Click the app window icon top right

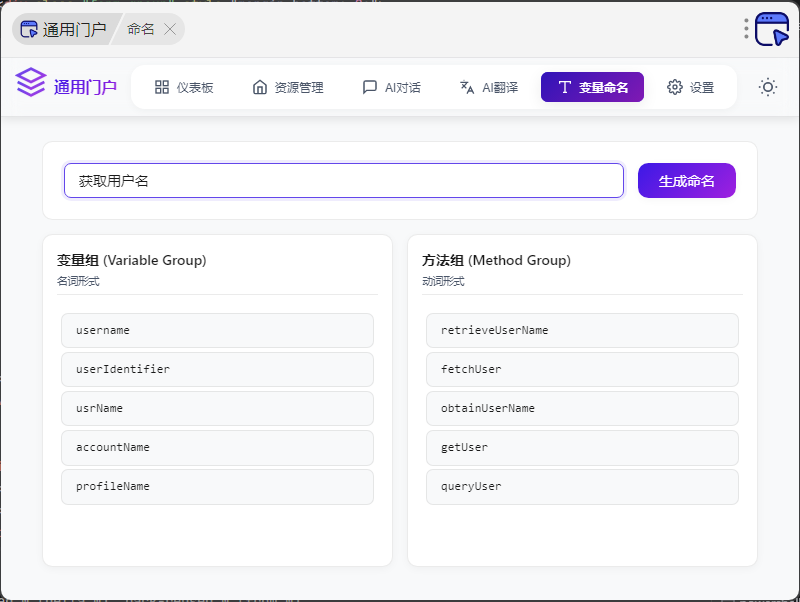coord(772,29)
